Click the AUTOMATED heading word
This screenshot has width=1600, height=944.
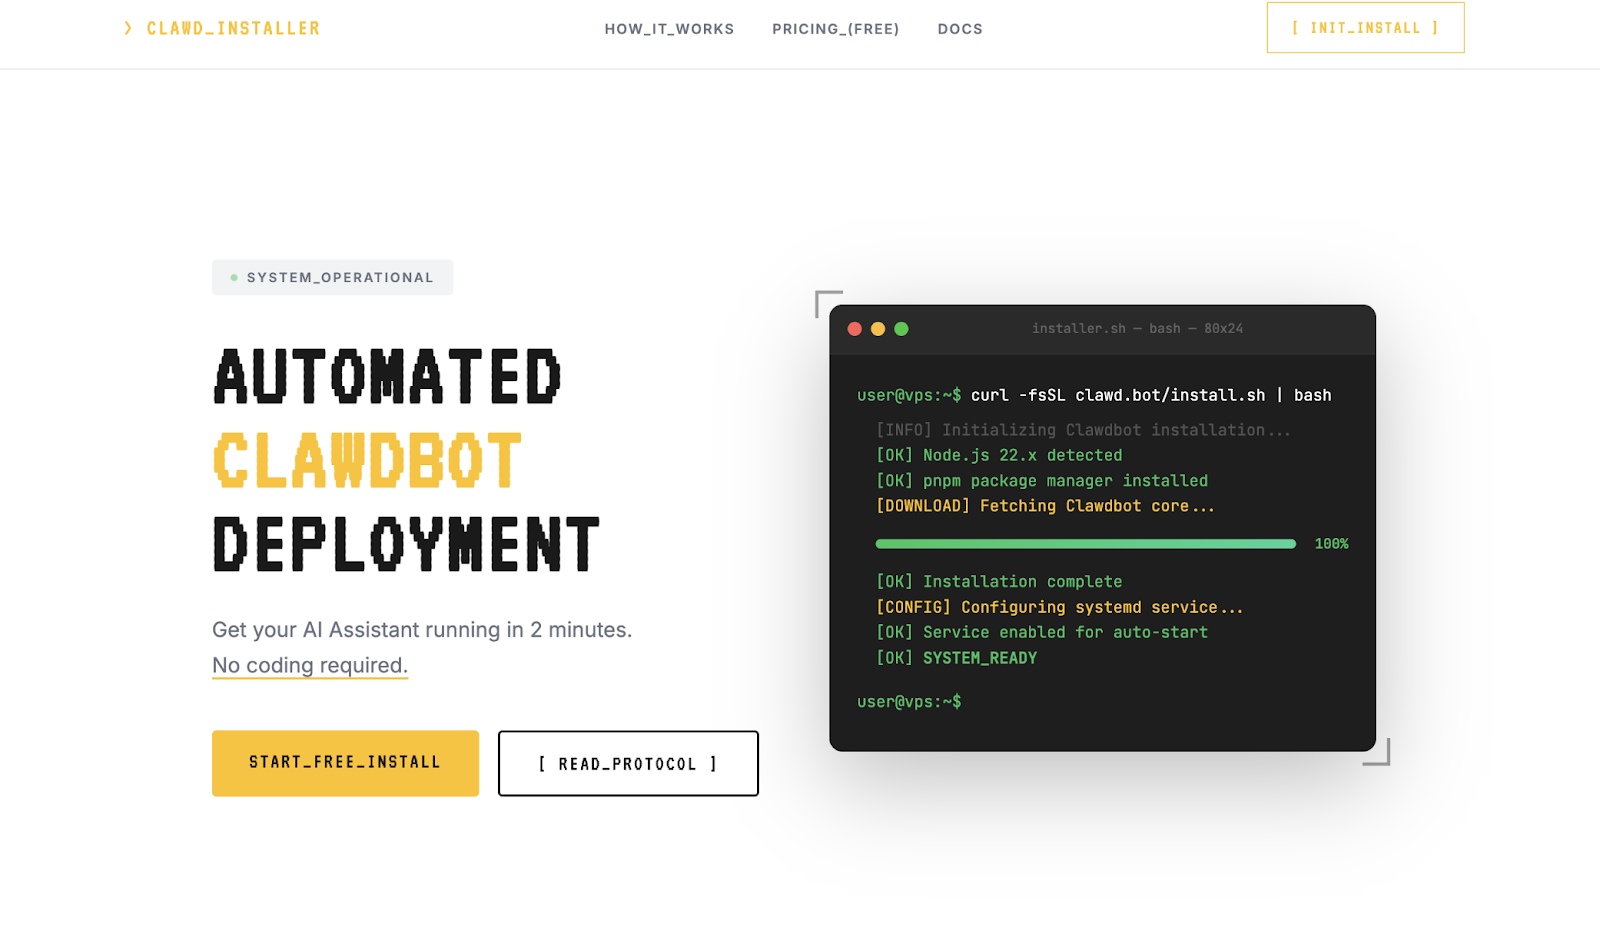tap(388, 376)
